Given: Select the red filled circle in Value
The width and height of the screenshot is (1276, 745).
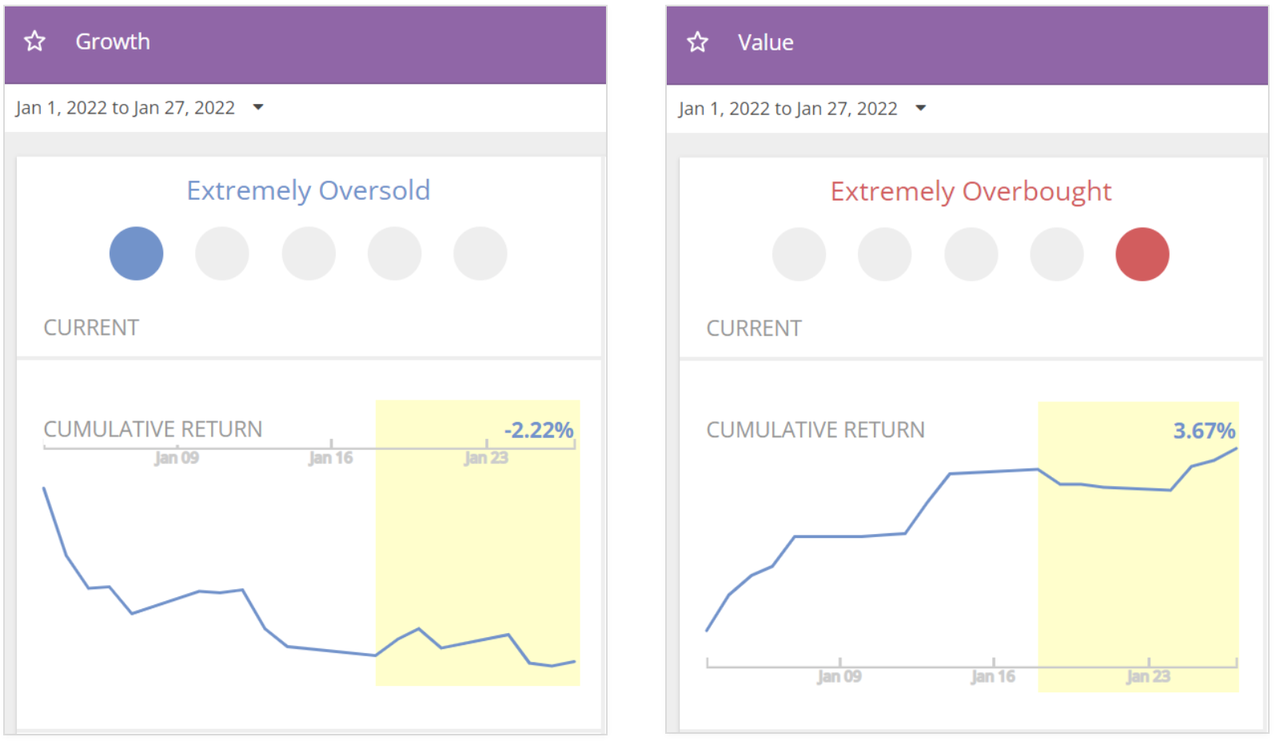Looking at the screenshot, I should pos(1142,254).
